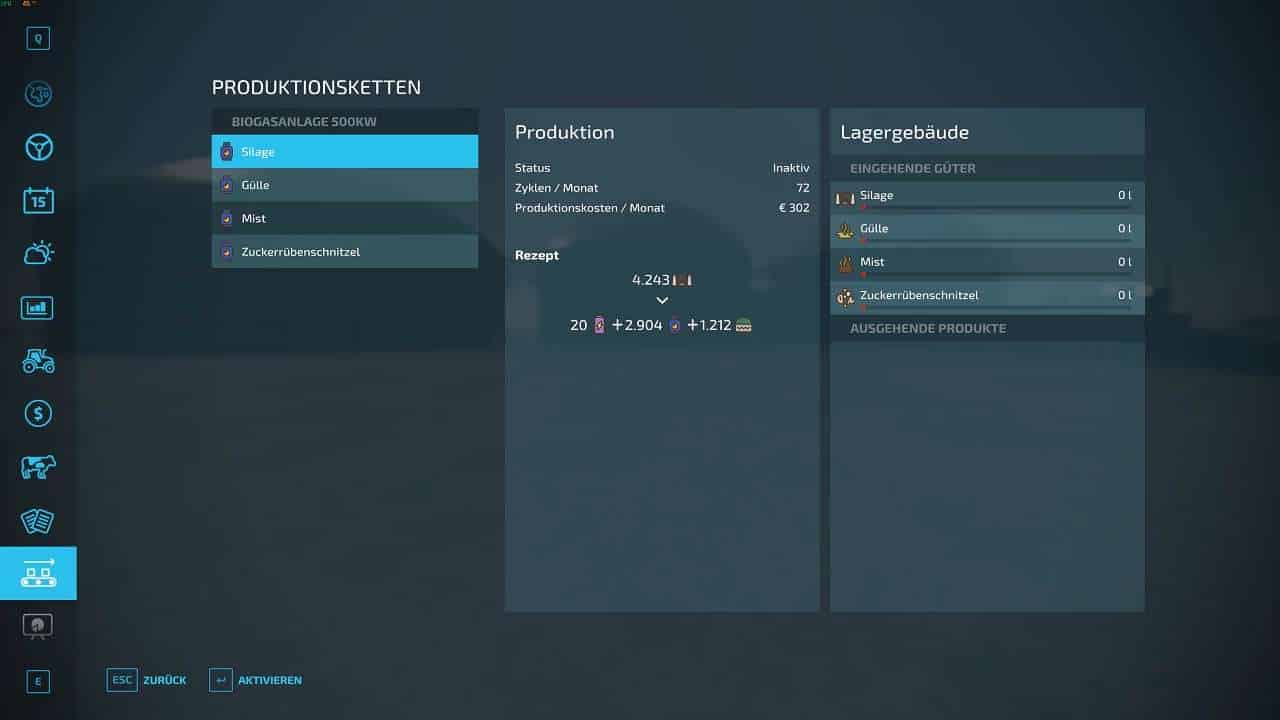Click the Silage fill level bar in Lagergebäude
This screenshot has width=1280, height=720.
pos(995,207)
